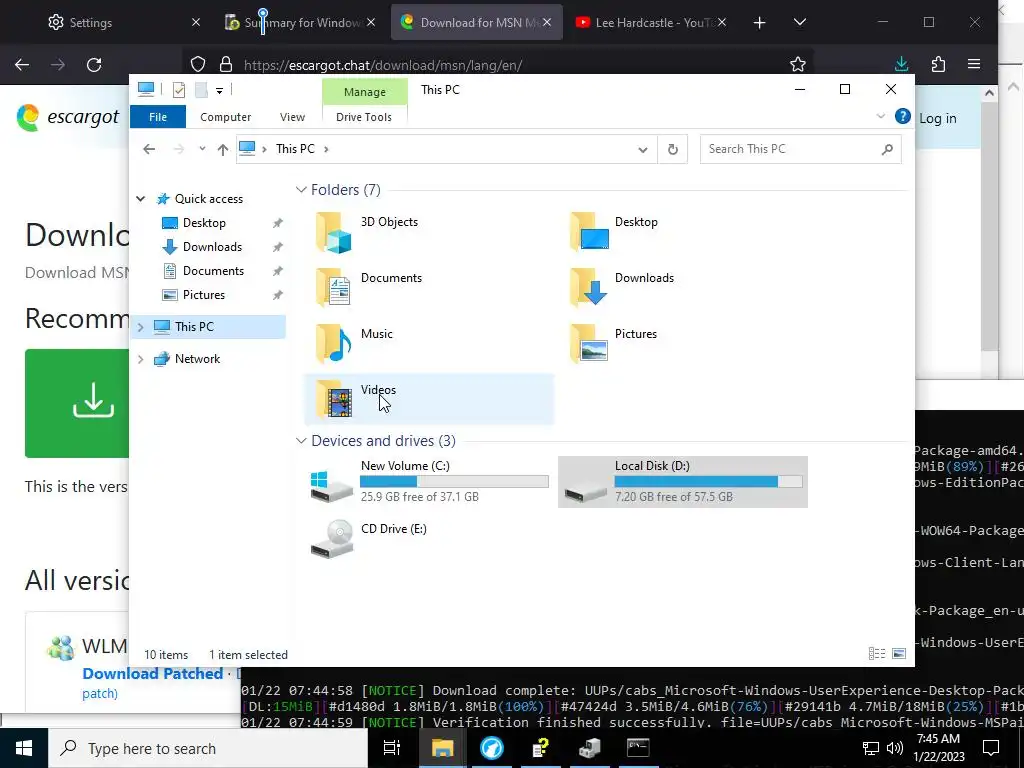Open Task View on the taskbar

pos(392,748)
